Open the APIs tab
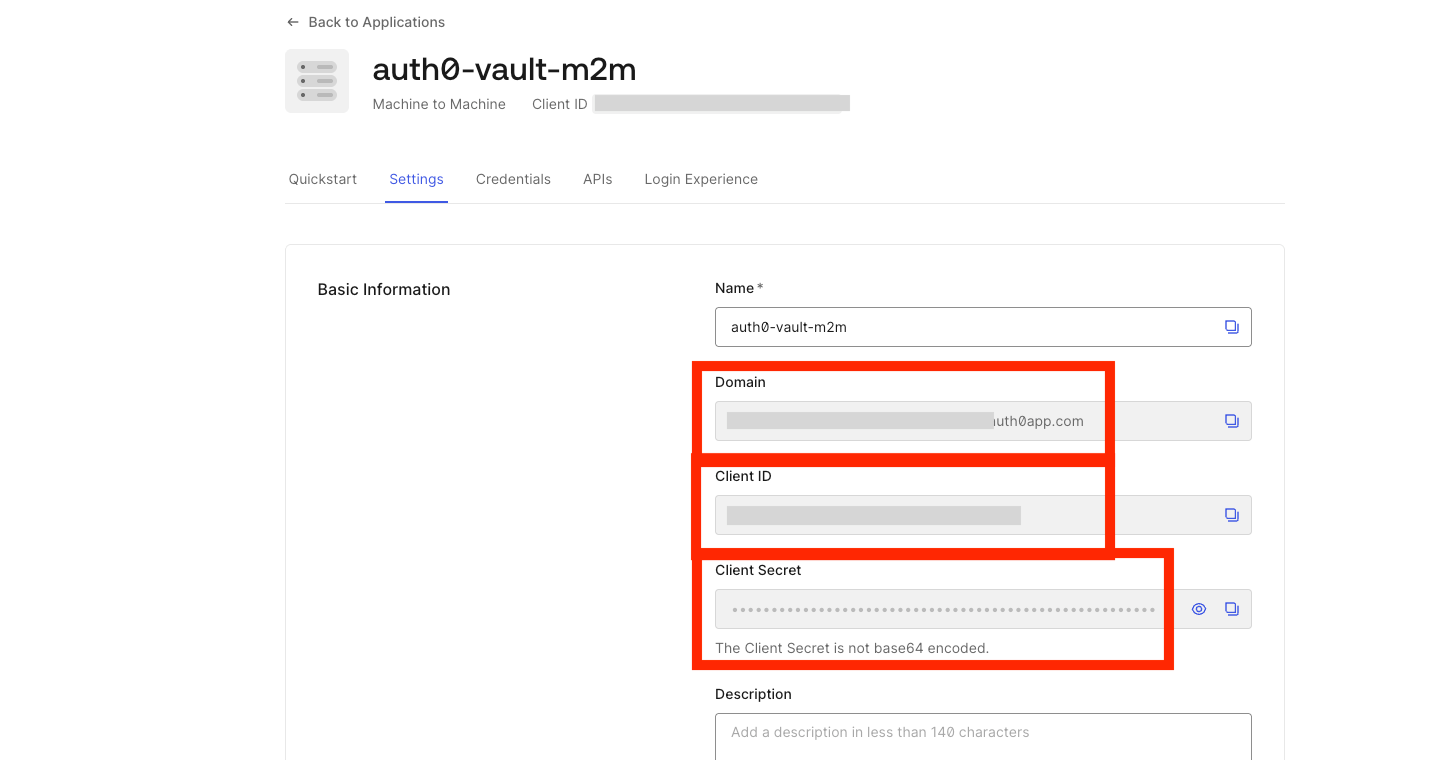This screenshot has height=760, width=1437. (x=598, y=179)
